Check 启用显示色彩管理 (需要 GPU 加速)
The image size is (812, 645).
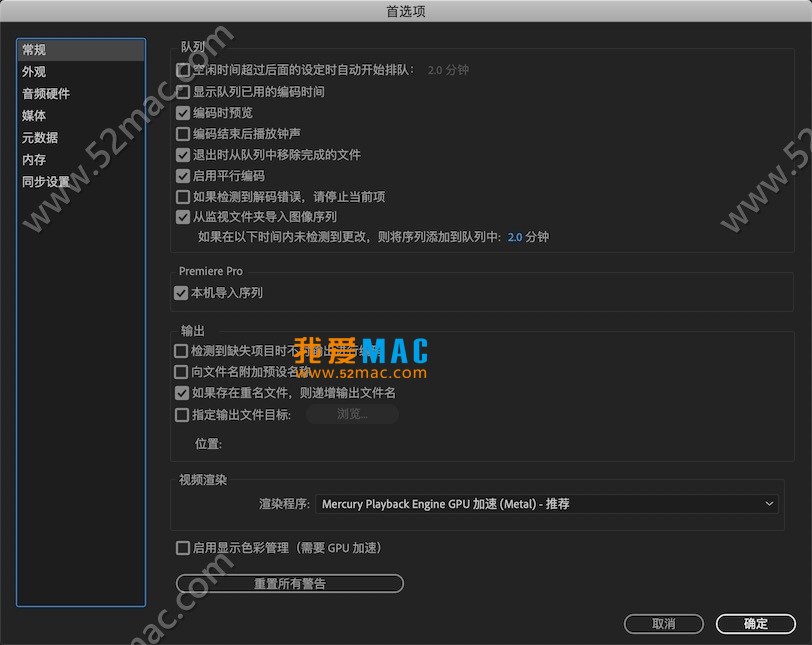click(x=183, y=548)
